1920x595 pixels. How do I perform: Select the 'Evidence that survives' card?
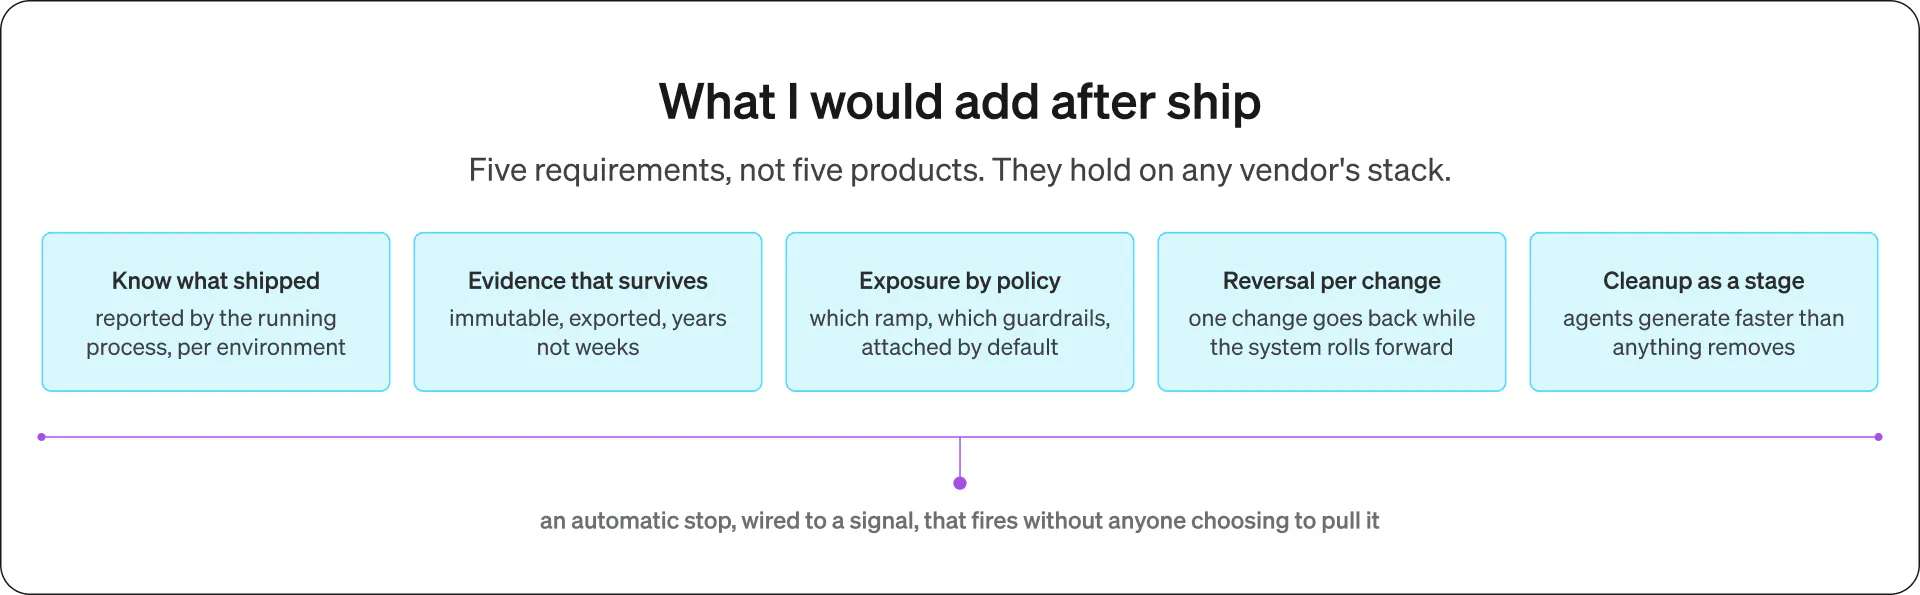pos(588,312)
